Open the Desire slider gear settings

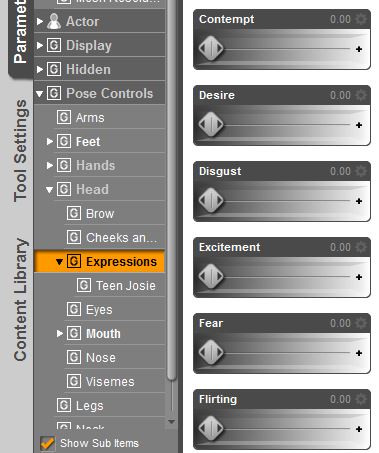tap(361, 95)
